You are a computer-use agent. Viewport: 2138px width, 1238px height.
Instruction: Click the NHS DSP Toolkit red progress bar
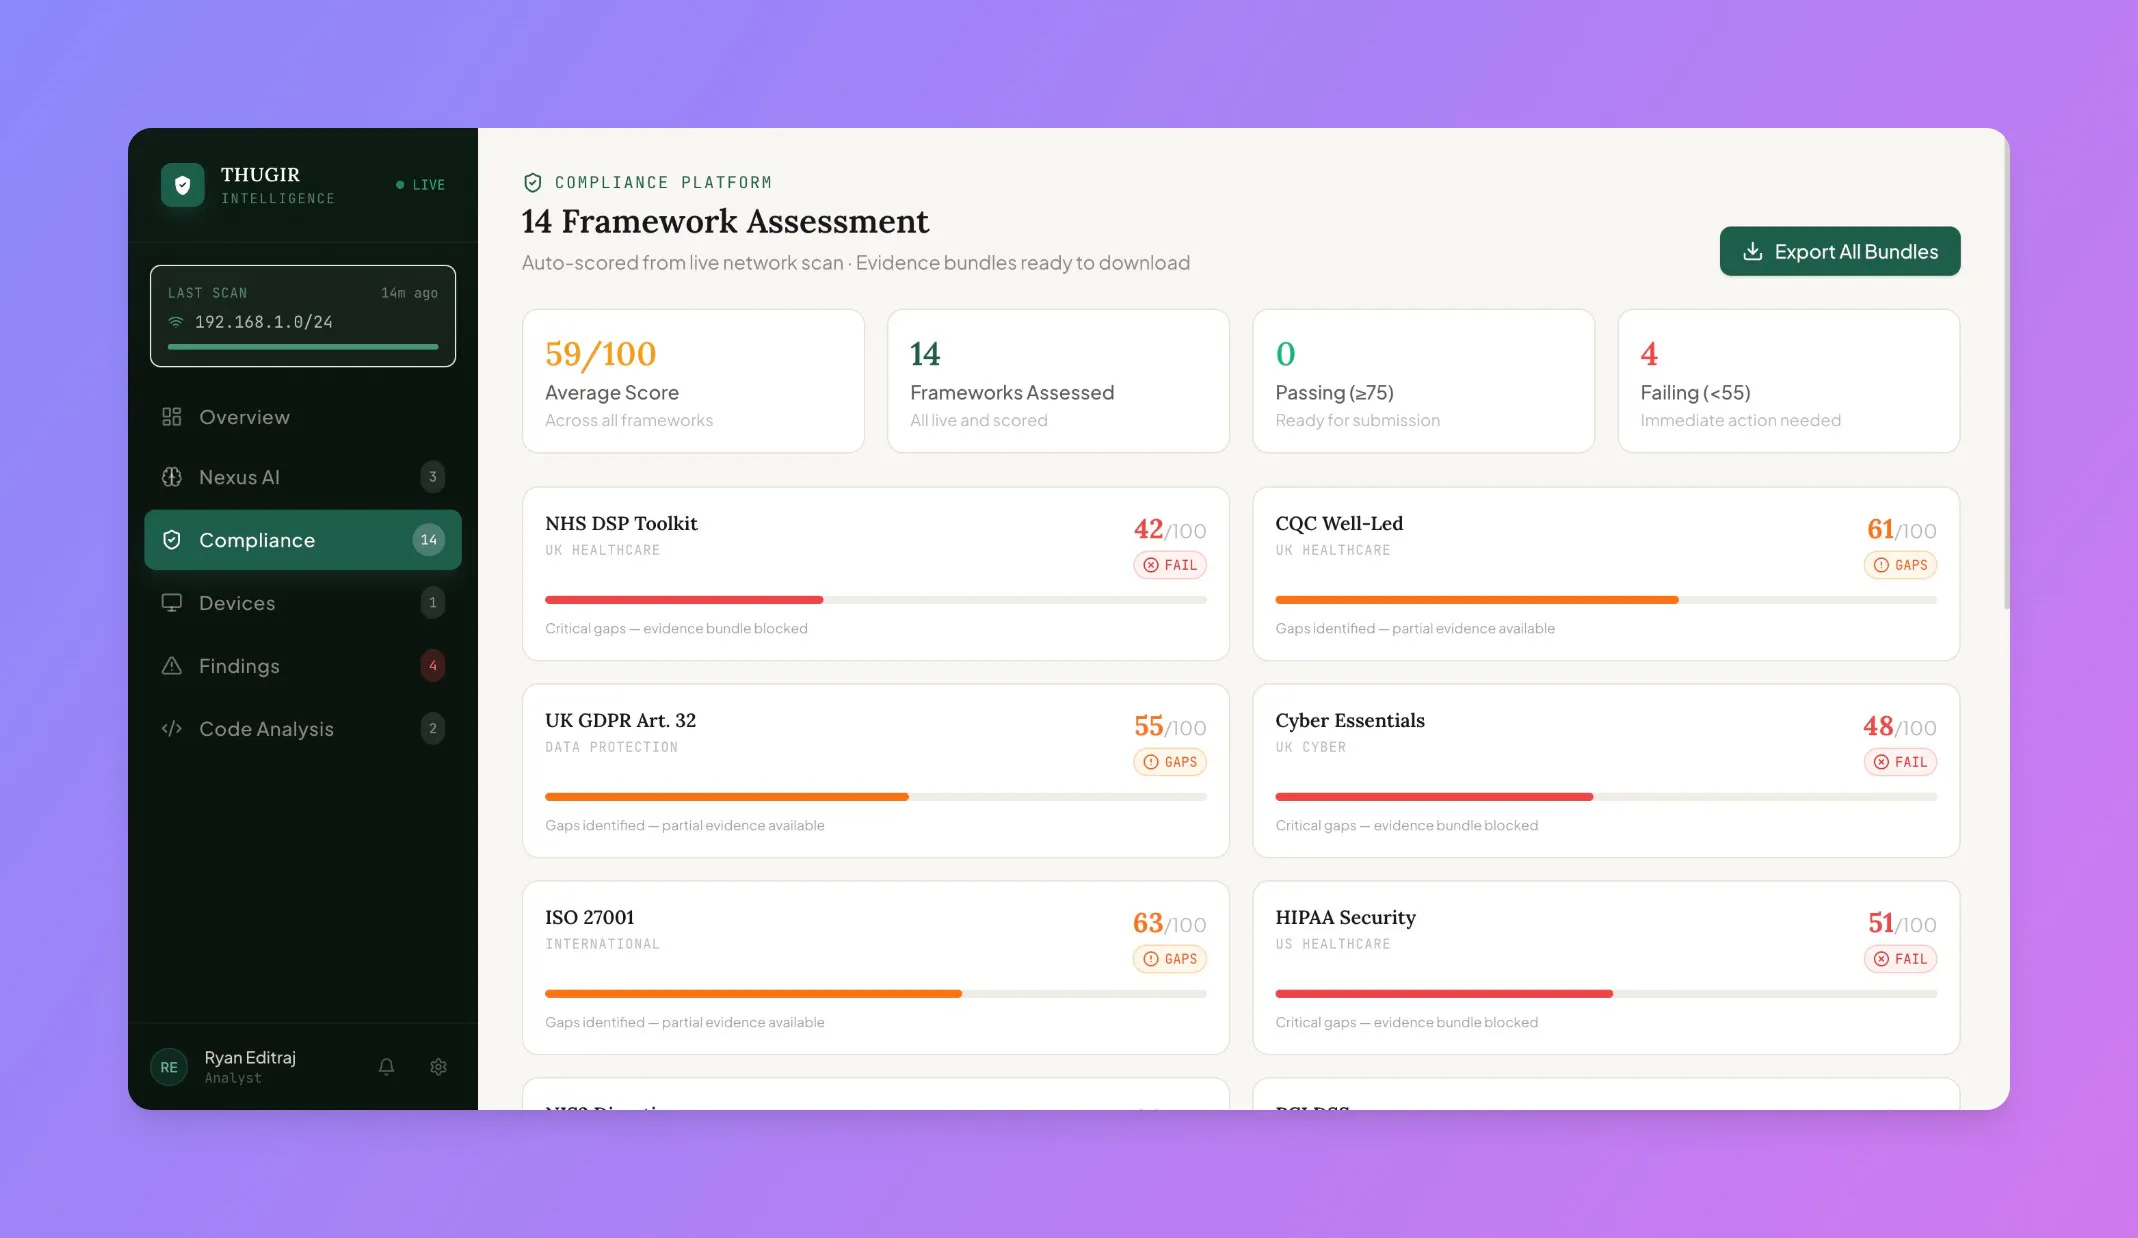tap(684, 600)
